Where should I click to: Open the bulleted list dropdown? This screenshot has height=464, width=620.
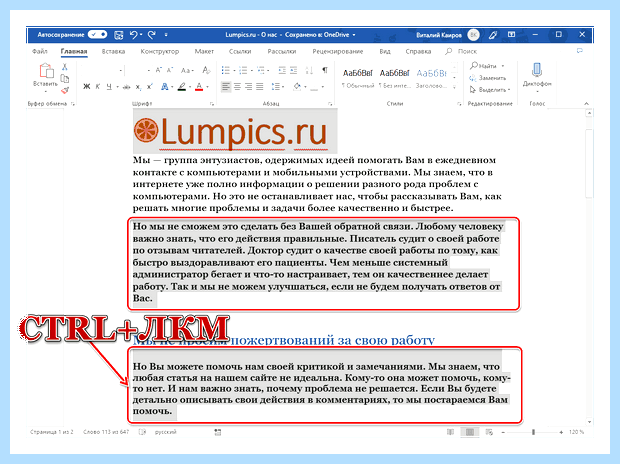tap(234, 71)
